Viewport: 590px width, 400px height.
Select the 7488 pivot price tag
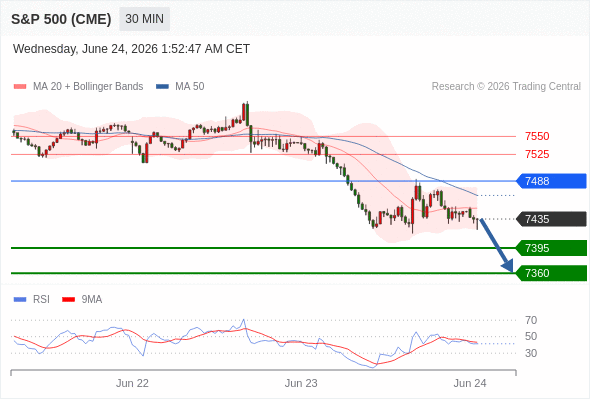pyautogui.click(x=551, y=181)
